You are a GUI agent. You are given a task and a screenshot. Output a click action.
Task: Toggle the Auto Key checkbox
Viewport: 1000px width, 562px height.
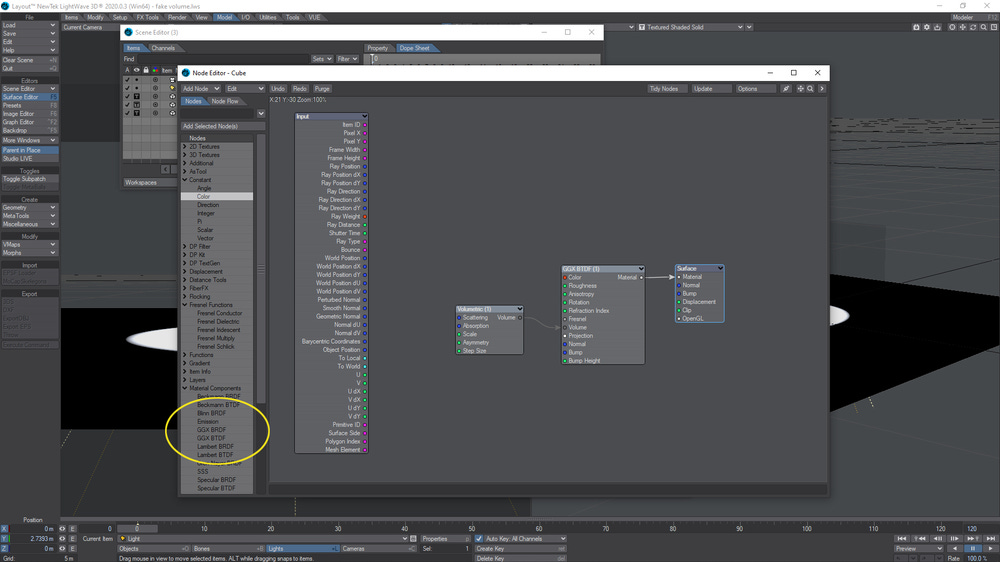tap(479, 538)
